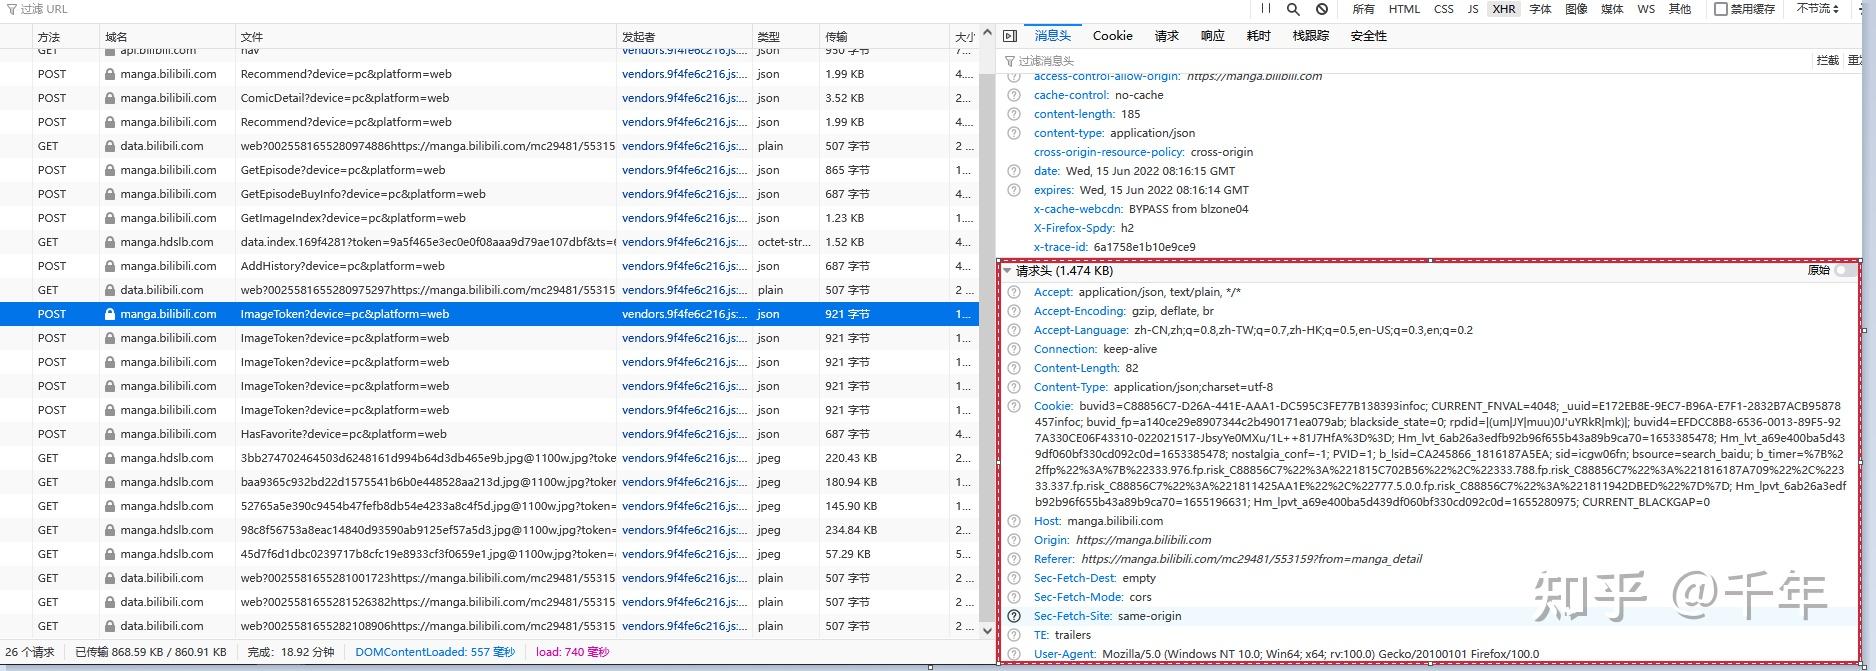Click lock icon on AddHistory request row
Image resolution: width=1876 pixels, height=671 pixels.
pyautogui.click(x=110, y=266)
